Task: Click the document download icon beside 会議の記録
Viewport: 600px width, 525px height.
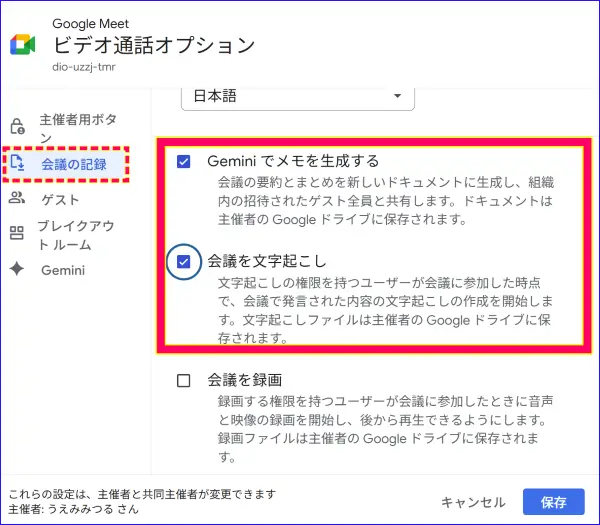Action: pos(17,163)
